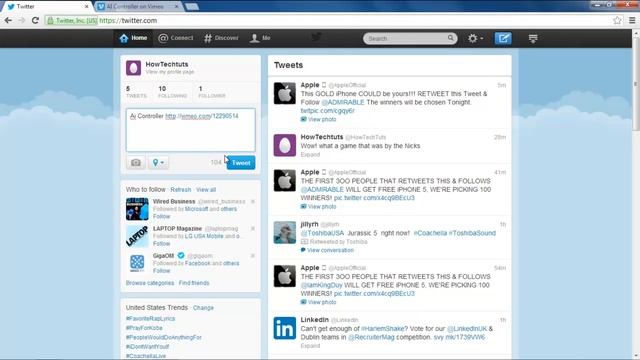Dismiss LAPTOP Magazine suggestion

[253, 229]
